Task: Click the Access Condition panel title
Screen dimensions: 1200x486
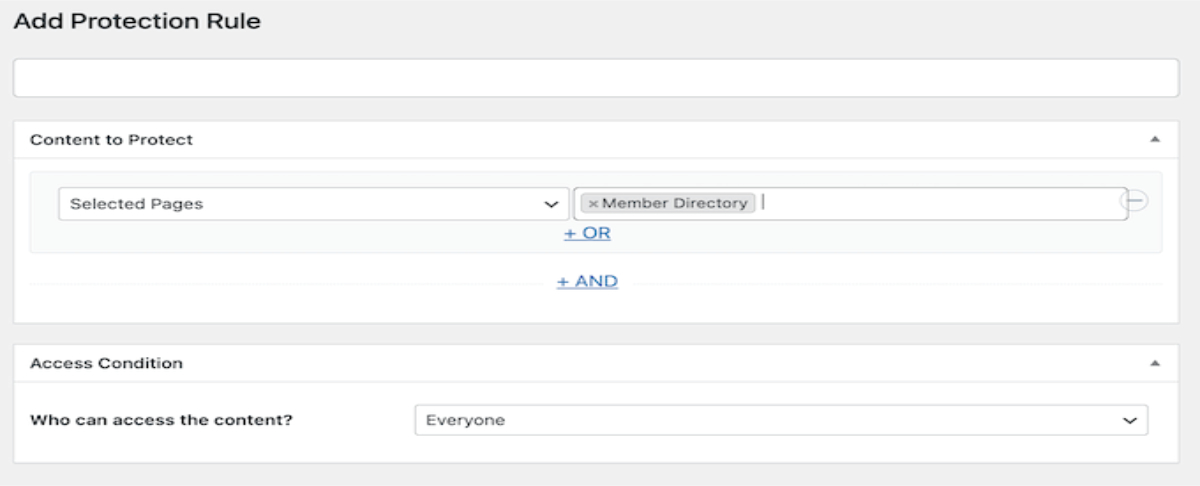Action: 106,364
